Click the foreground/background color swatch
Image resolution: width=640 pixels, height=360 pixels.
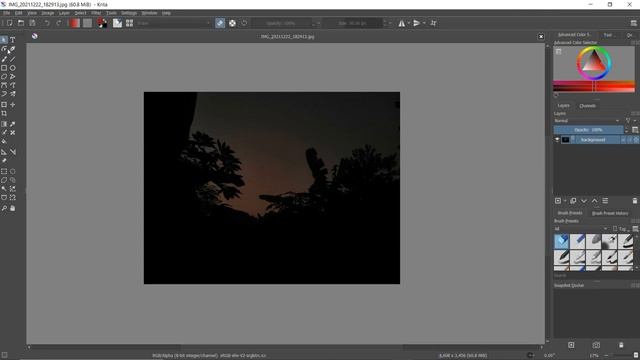coord(102,23)
